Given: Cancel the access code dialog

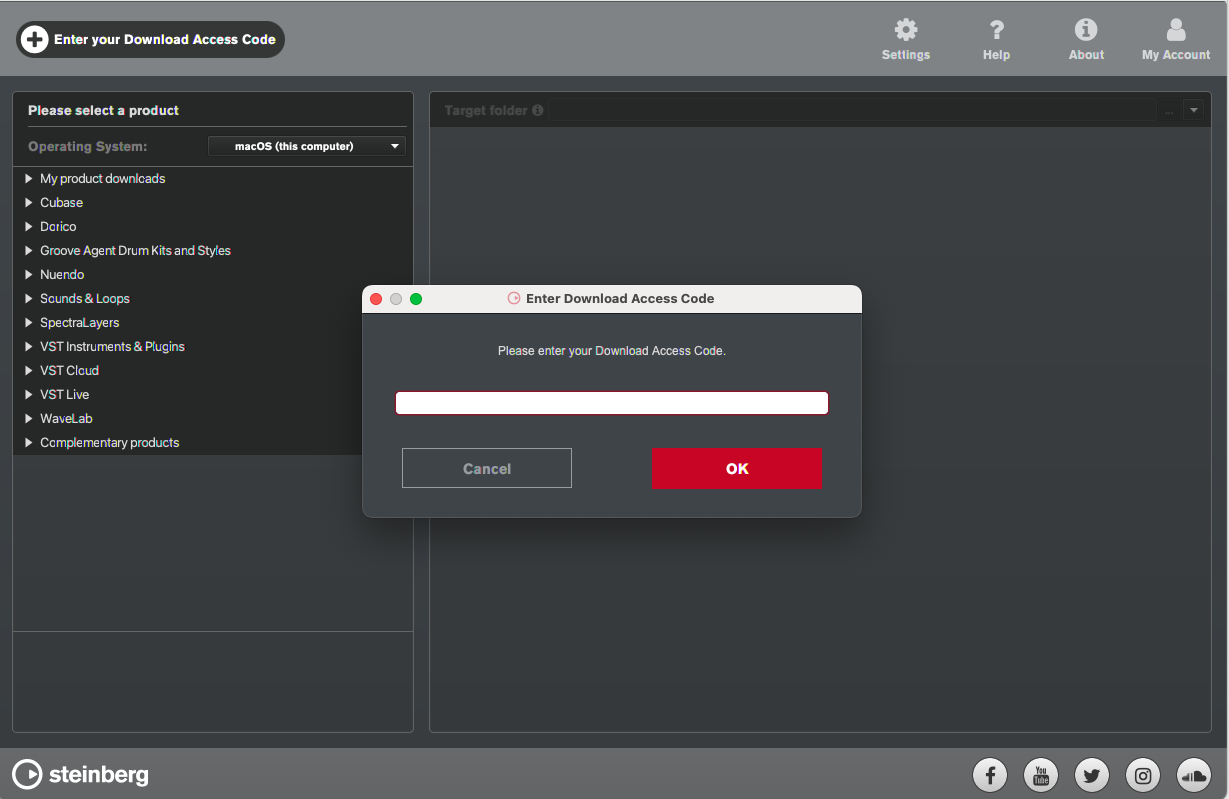Looking at the screenshot, I should pyautogui.click(x=487, y=468).
